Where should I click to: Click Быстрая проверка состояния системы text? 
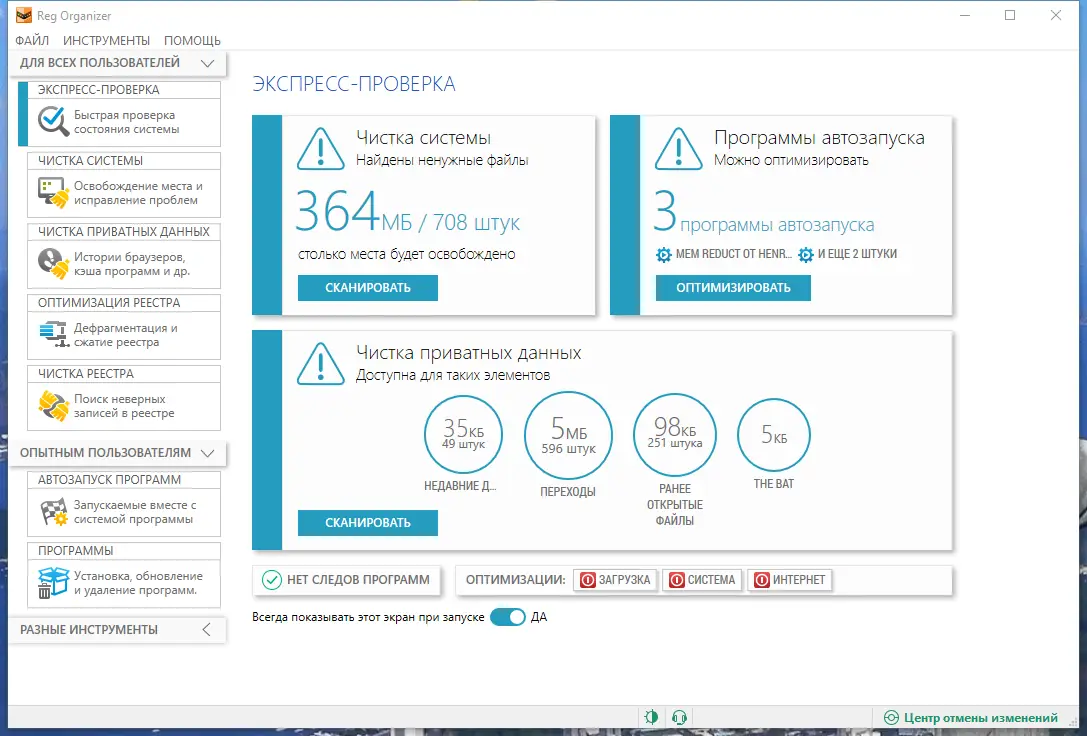pos(126,122)
